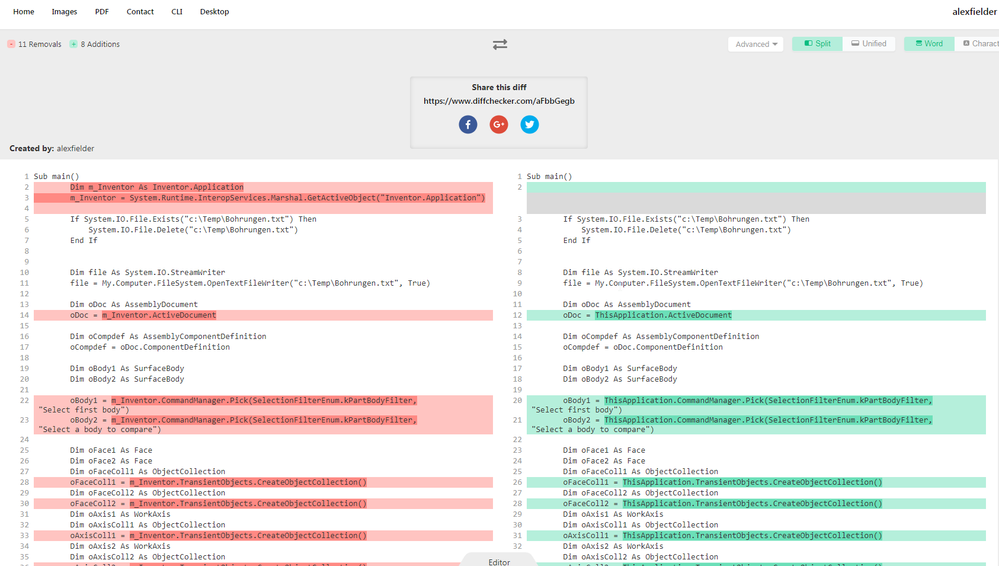Screen dimensions: 999x566
Task: Share diff on Twitter
Action: [529, 124]
